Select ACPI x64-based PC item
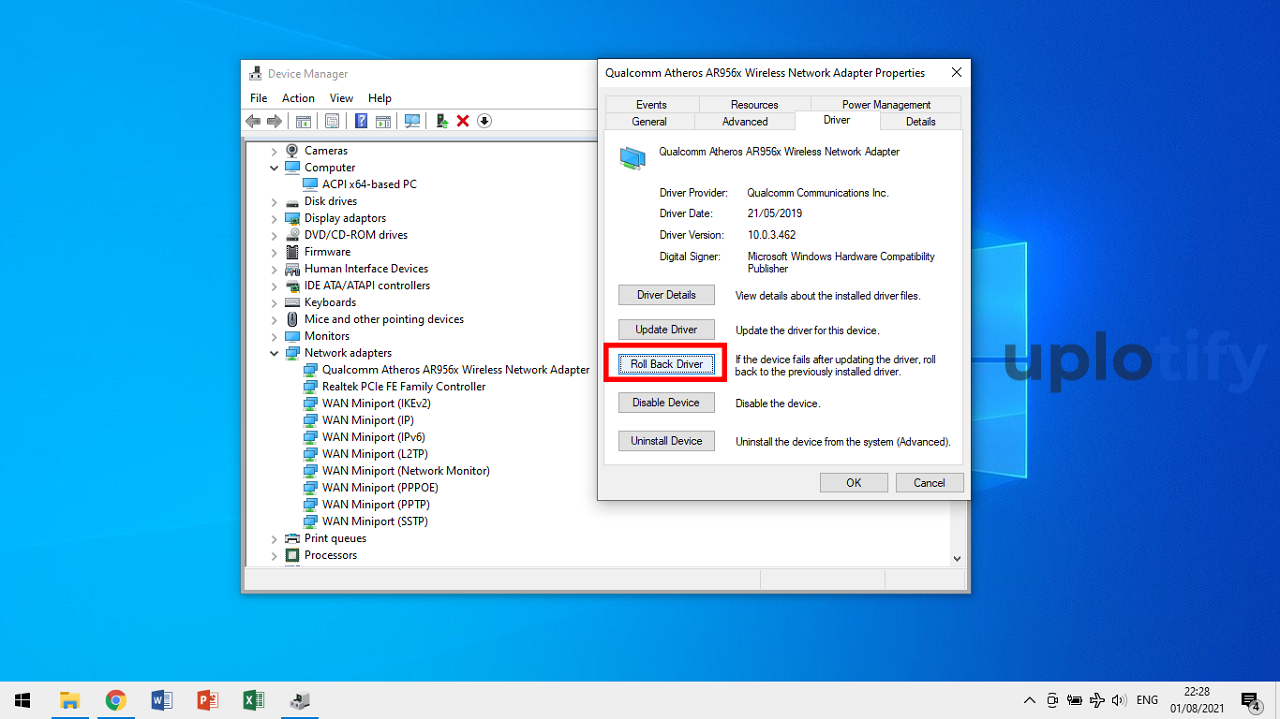This screenshot has width=1280, height=719. pyautogui.click(x=369, y=184)
